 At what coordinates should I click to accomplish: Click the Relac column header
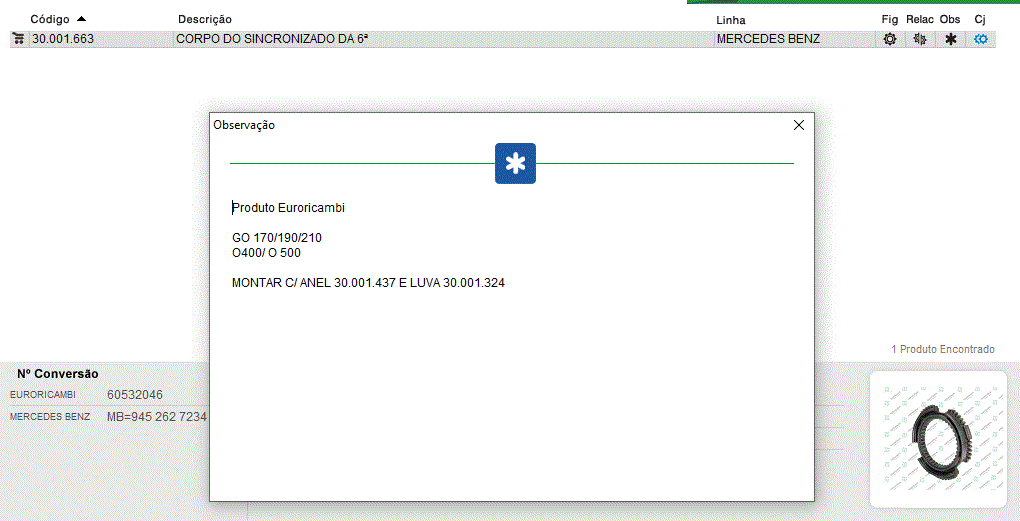click(919, 19)
